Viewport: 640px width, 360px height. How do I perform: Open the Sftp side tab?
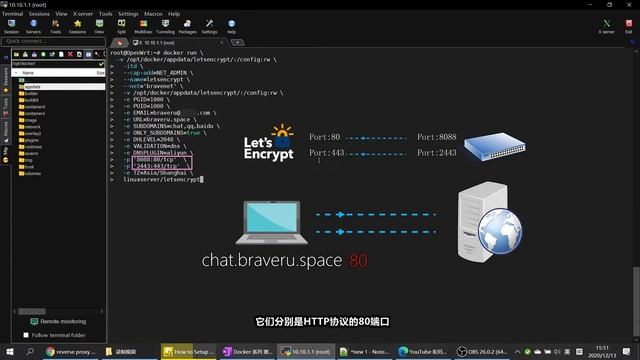point(5,155)
